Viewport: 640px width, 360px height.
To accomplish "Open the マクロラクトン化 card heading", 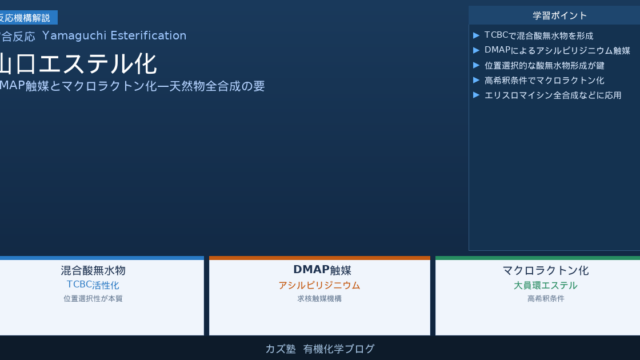I will click(546, 271).
